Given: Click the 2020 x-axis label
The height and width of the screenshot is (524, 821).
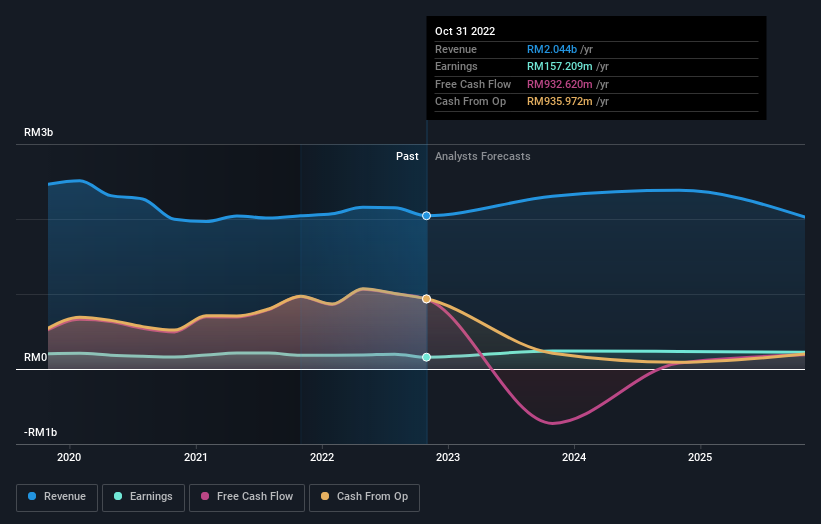Looking at the screenshot, I should (x=69, y=457).
